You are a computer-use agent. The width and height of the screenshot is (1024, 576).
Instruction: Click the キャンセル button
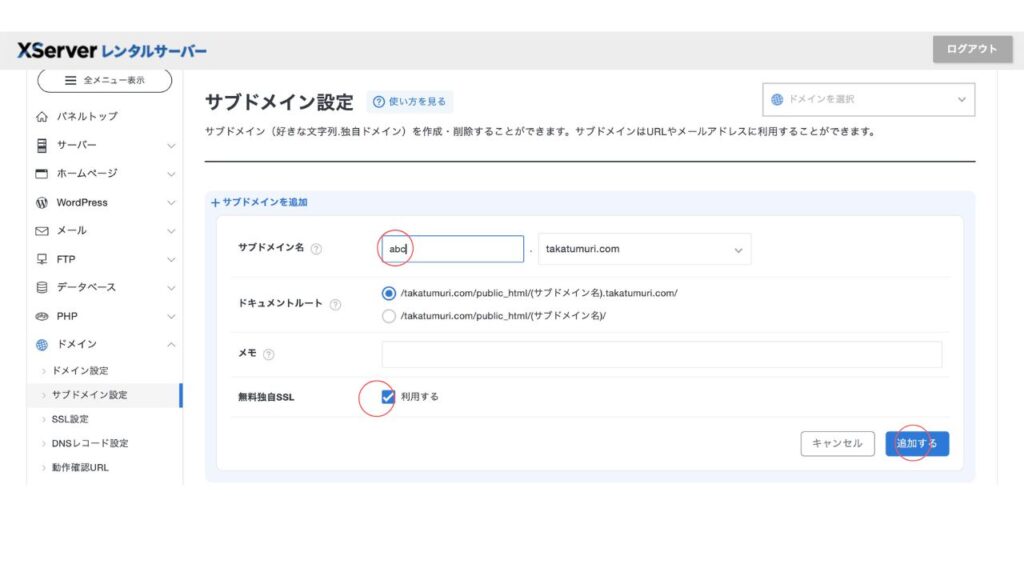[x=837, y=443]
